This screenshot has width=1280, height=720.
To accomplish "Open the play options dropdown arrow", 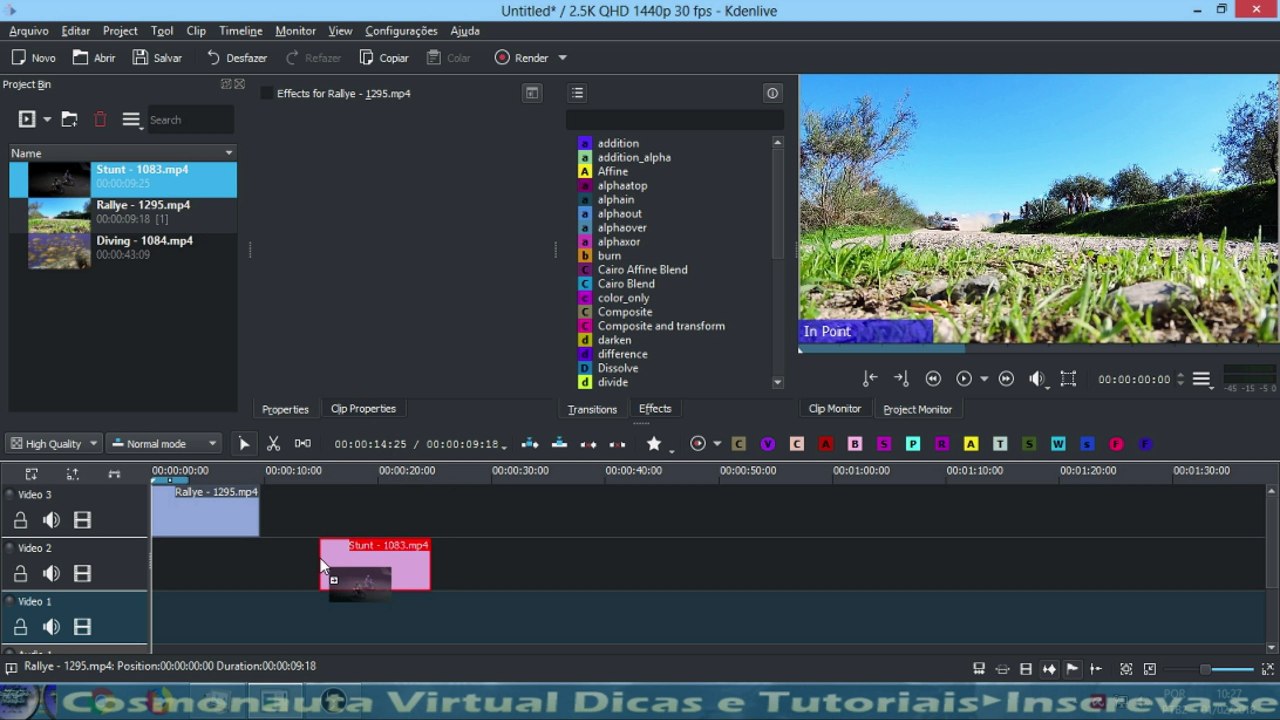I will [x=984, y=379].
